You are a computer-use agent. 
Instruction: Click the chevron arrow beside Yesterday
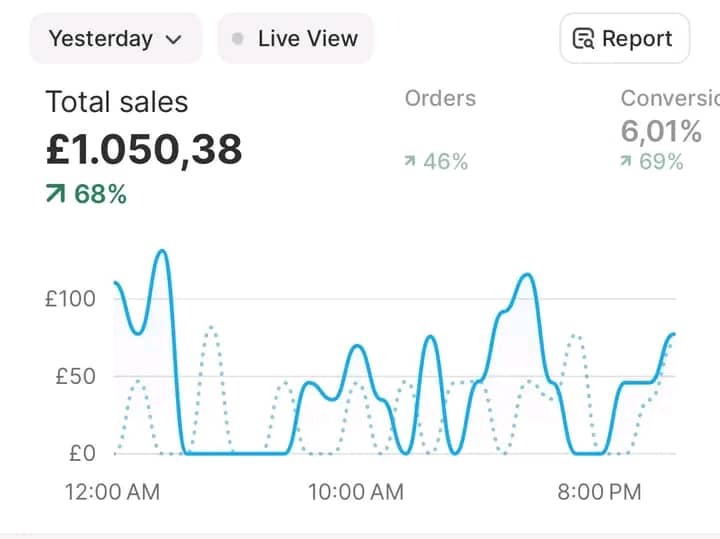point(173,40)
